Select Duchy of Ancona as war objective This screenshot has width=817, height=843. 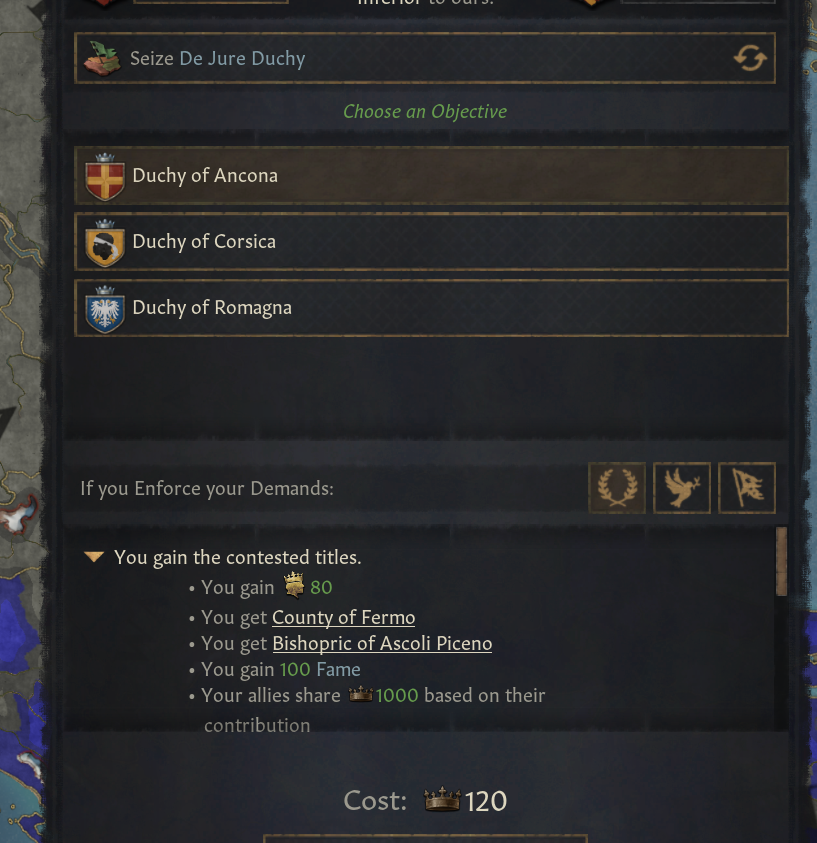point(428,176)
